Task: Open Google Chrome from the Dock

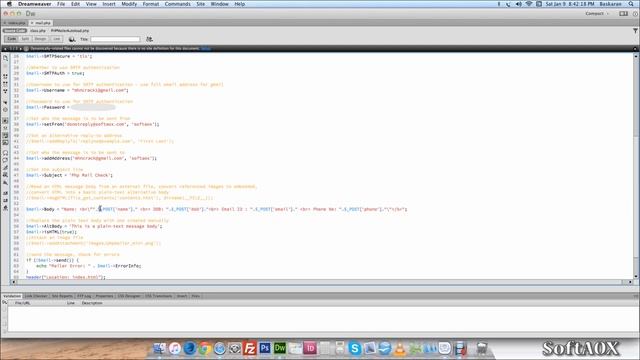Action: tap(205, 348)
